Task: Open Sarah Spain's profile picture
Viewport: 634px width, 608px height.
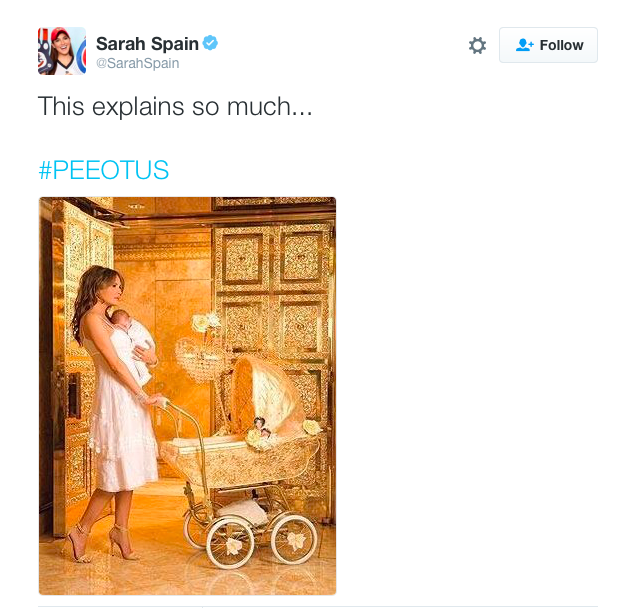Action: pos(62,51)
